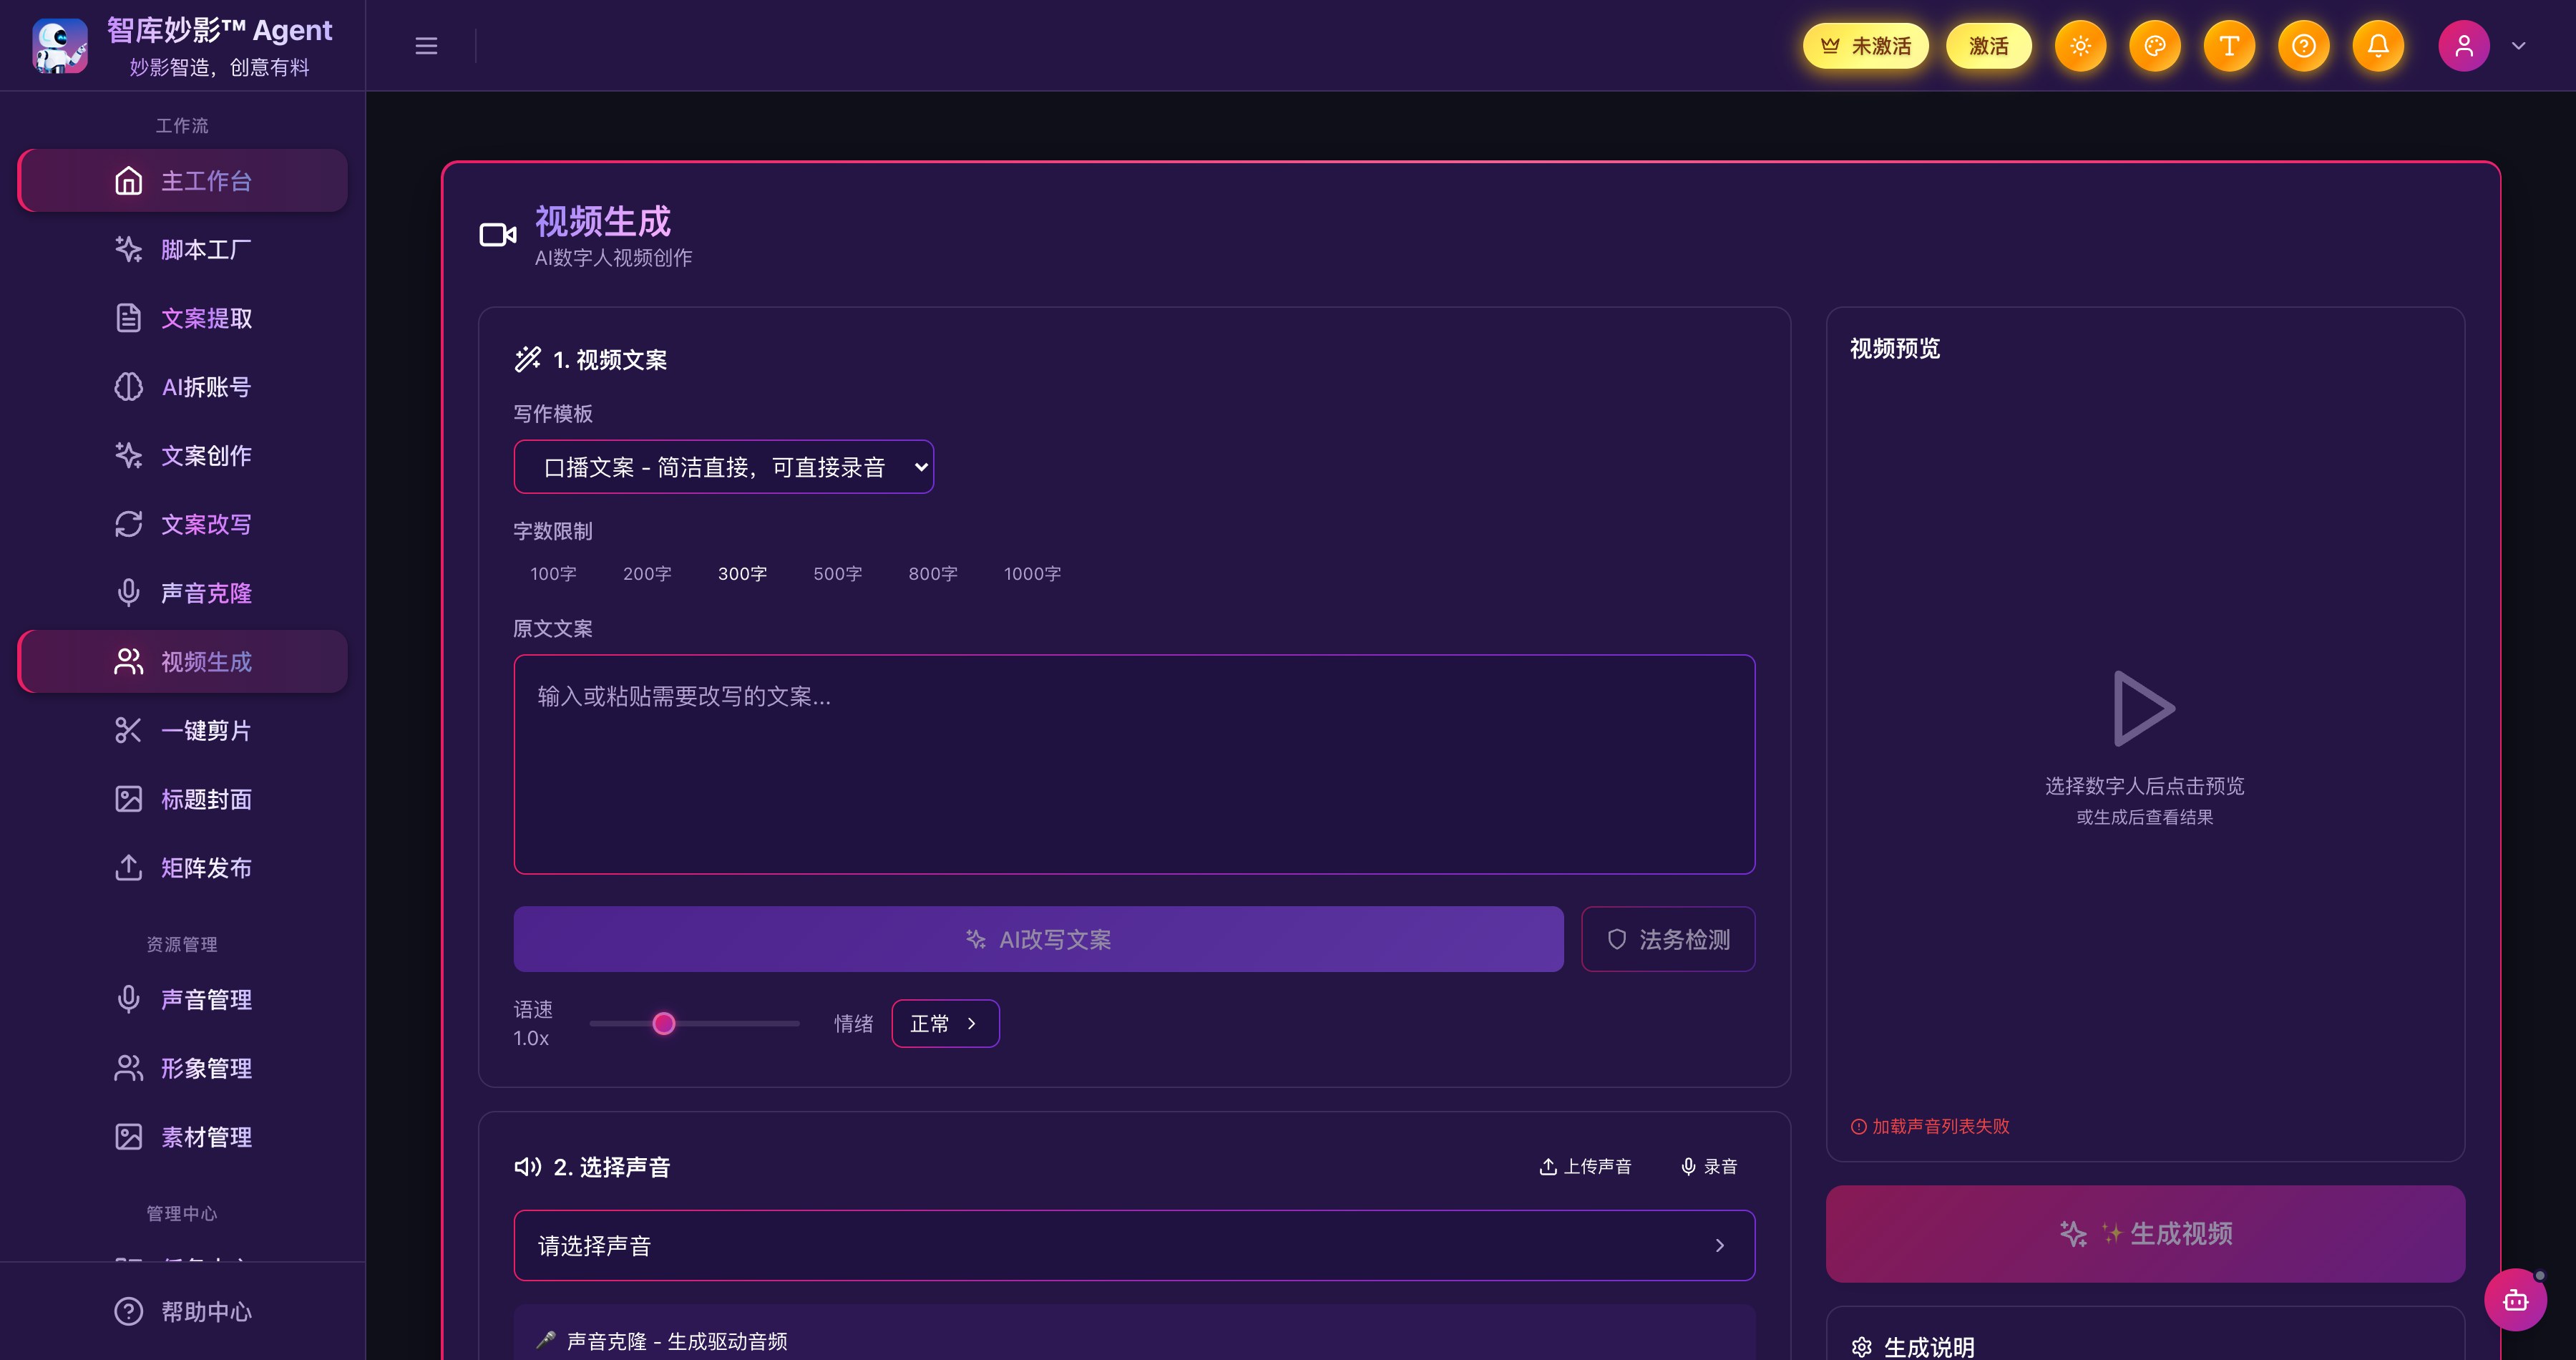Click the 录音 record link
The height and width of the screenshot is (1360, 2576).
pos(1709,1167)
